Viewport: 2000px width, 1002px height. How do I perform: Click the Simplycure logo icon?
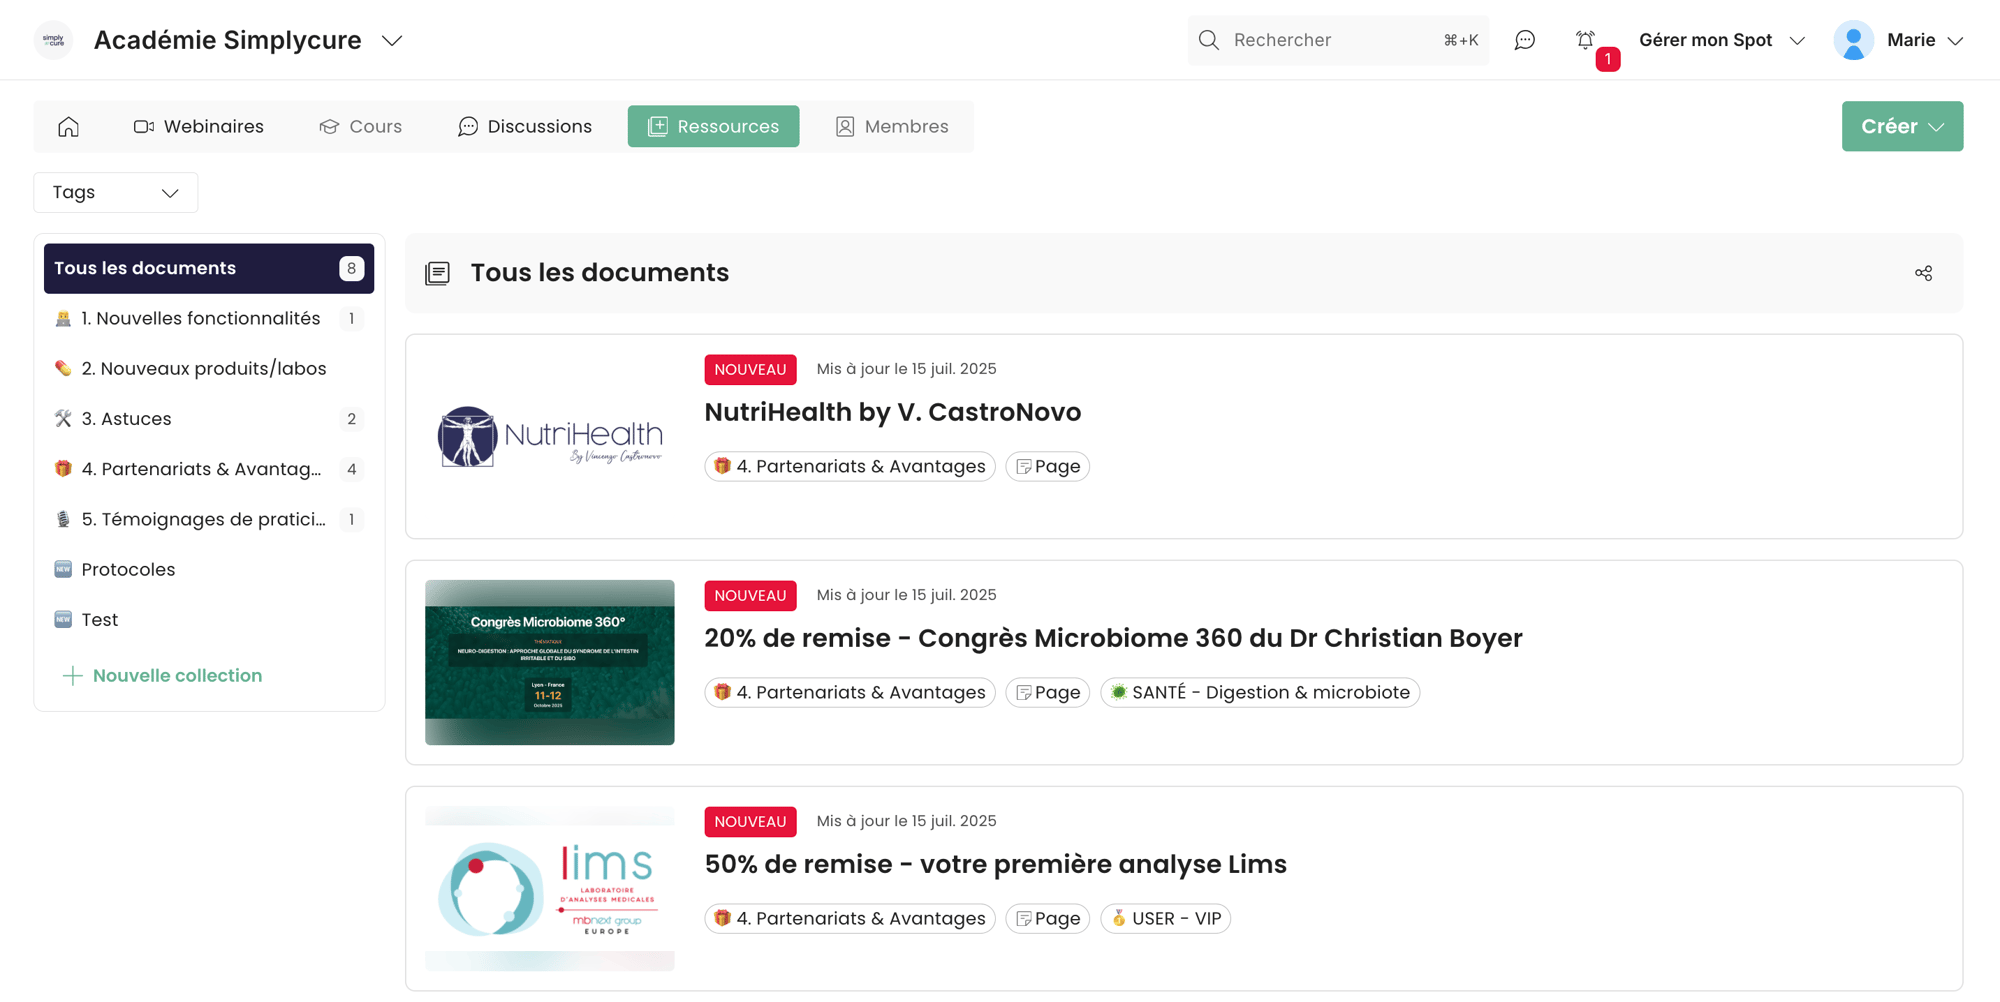coord(54,40)
